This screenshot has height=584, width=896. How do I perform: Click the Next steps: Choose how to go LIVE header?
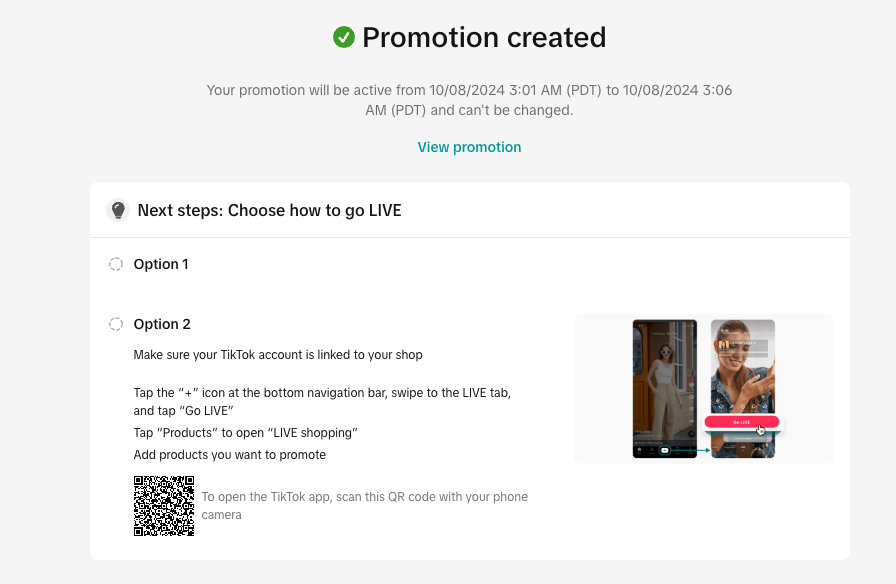[x=269, y=210]
